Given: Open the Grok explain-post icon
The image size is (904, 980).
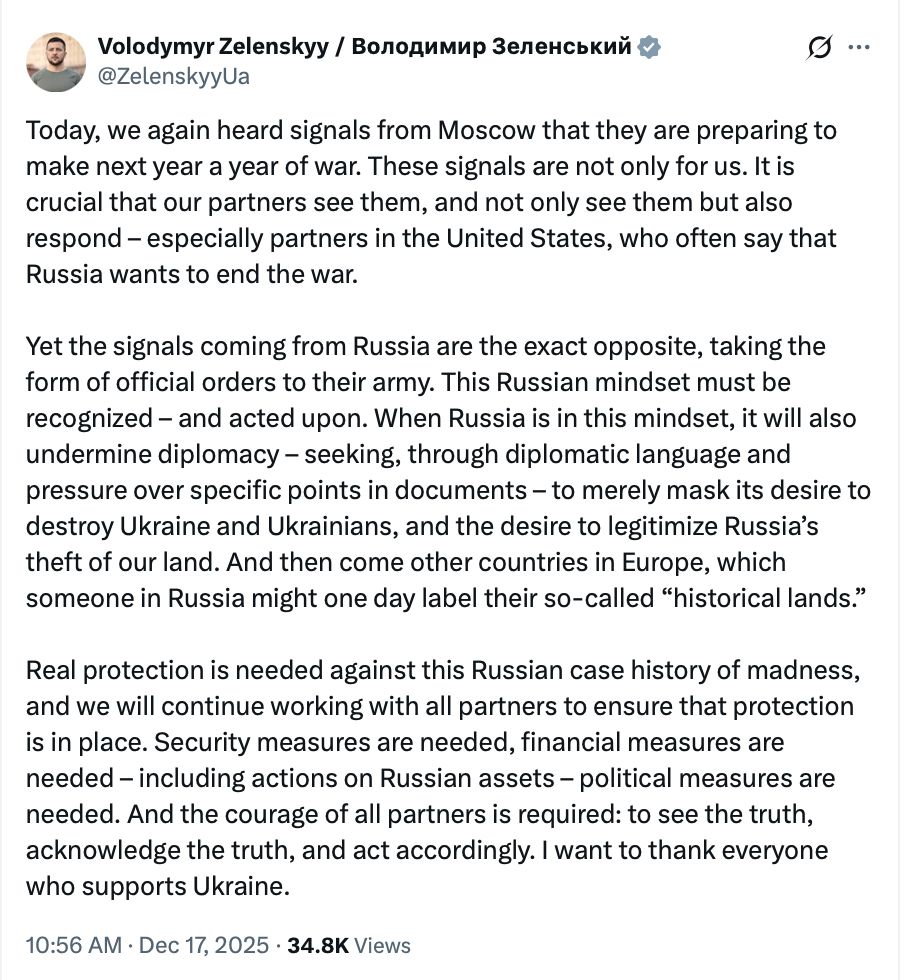Looking at the screenshot, I should pos(819,48).
